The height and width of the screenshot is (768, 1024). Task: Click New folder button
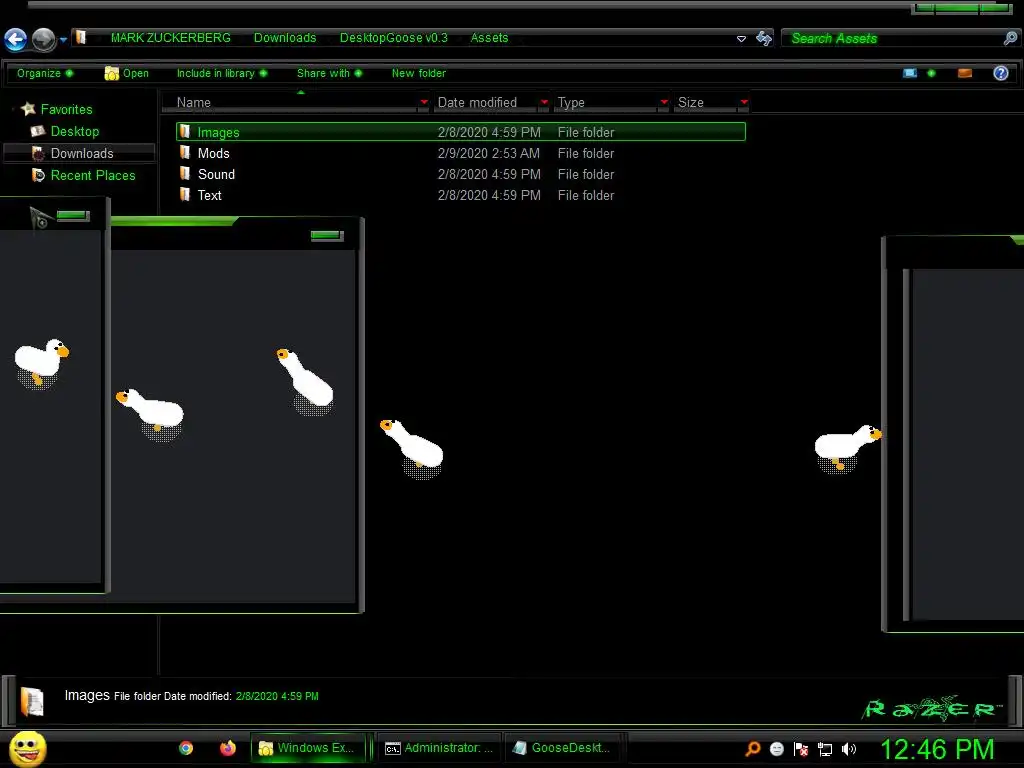pos(419,73)
